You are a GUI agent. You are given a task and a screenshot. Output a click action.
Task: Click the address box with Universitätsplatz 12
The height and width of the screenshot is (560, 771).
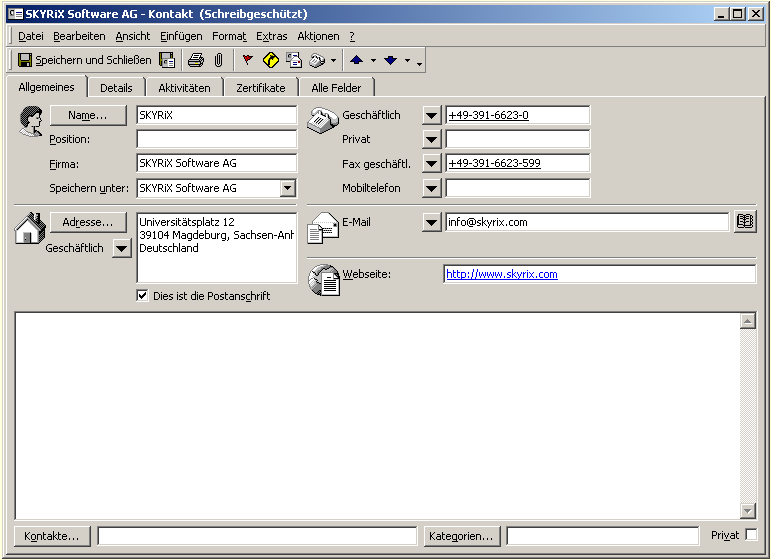(x=217, y=248)
